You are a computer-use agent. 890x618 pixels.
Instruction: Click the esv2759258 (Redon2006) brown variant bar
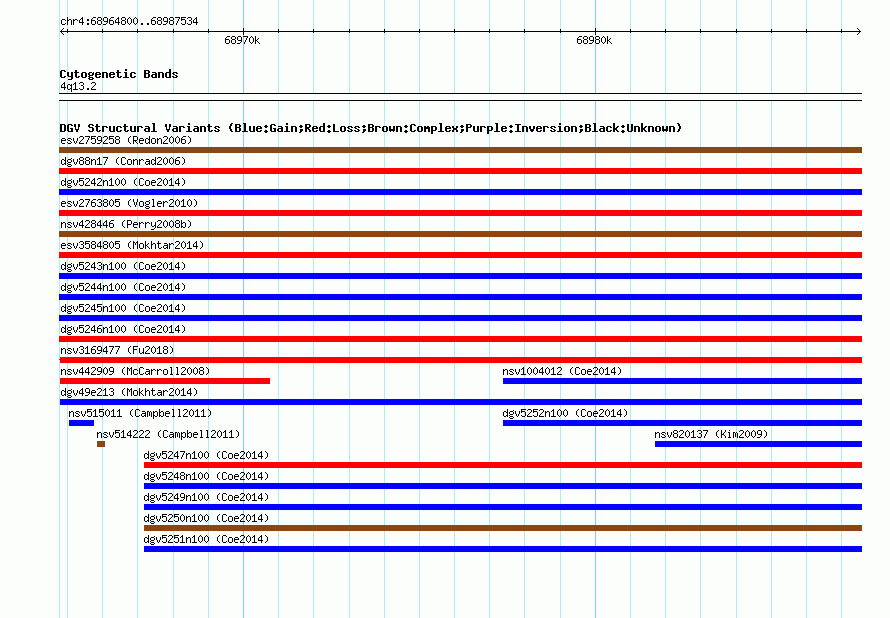(460, 150)
